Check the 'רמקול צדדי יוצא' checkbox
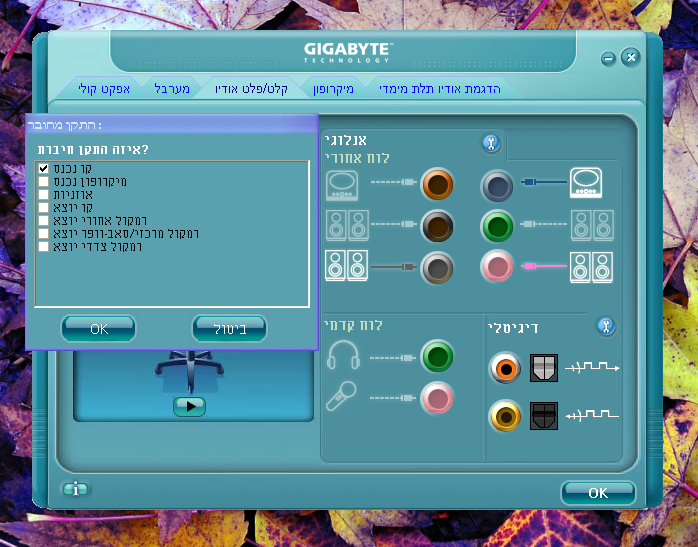The width and height of the screenshot is (698, 547). click(x=43, y=246)
